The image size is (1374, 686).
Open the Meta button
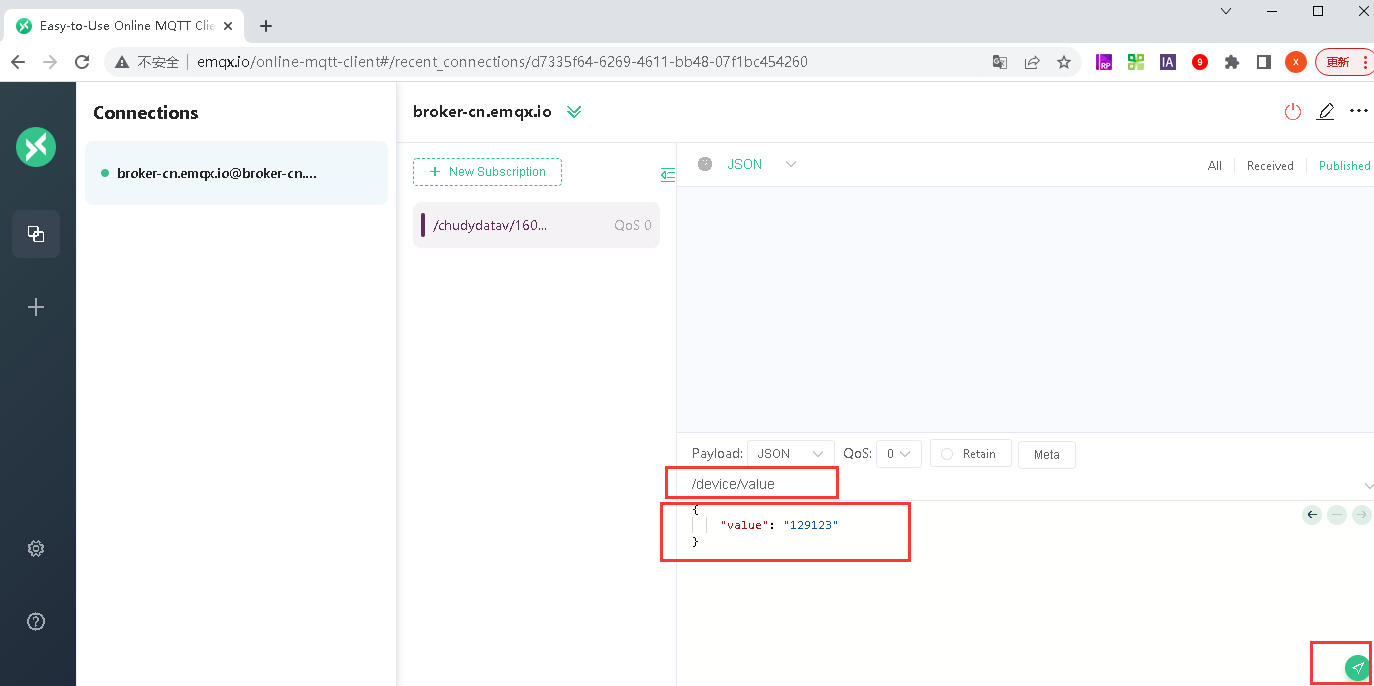(x=1046, y=454)
